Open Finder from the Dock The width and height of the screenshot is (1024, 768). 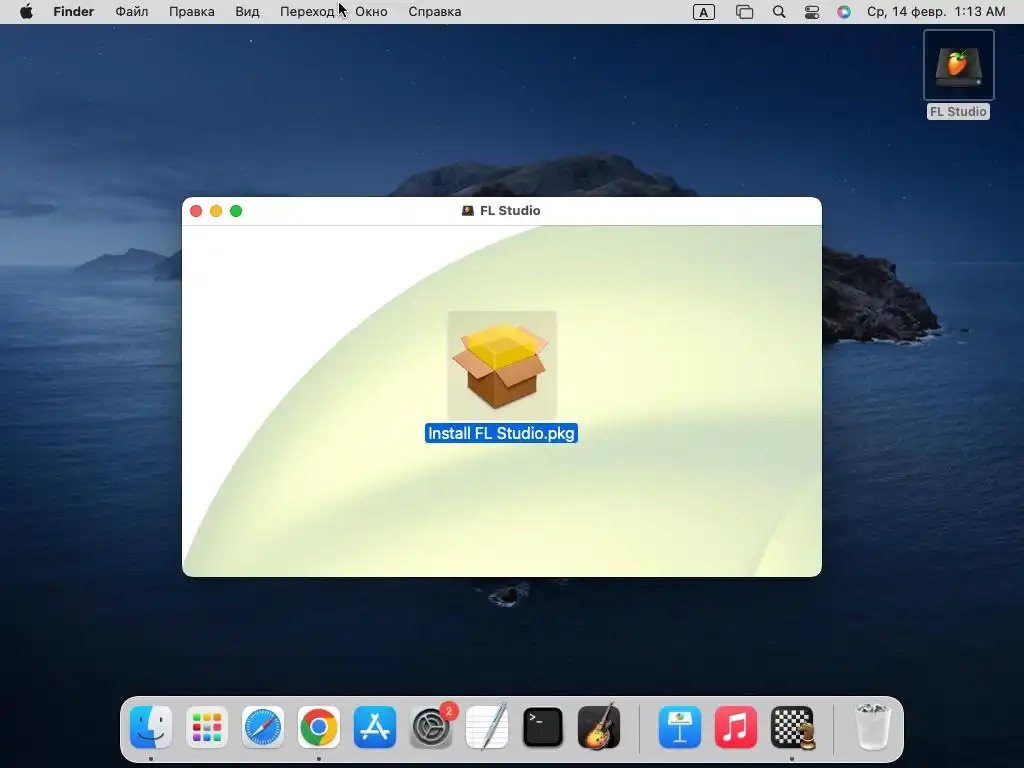pyautogui.click(x=151, y=727)
